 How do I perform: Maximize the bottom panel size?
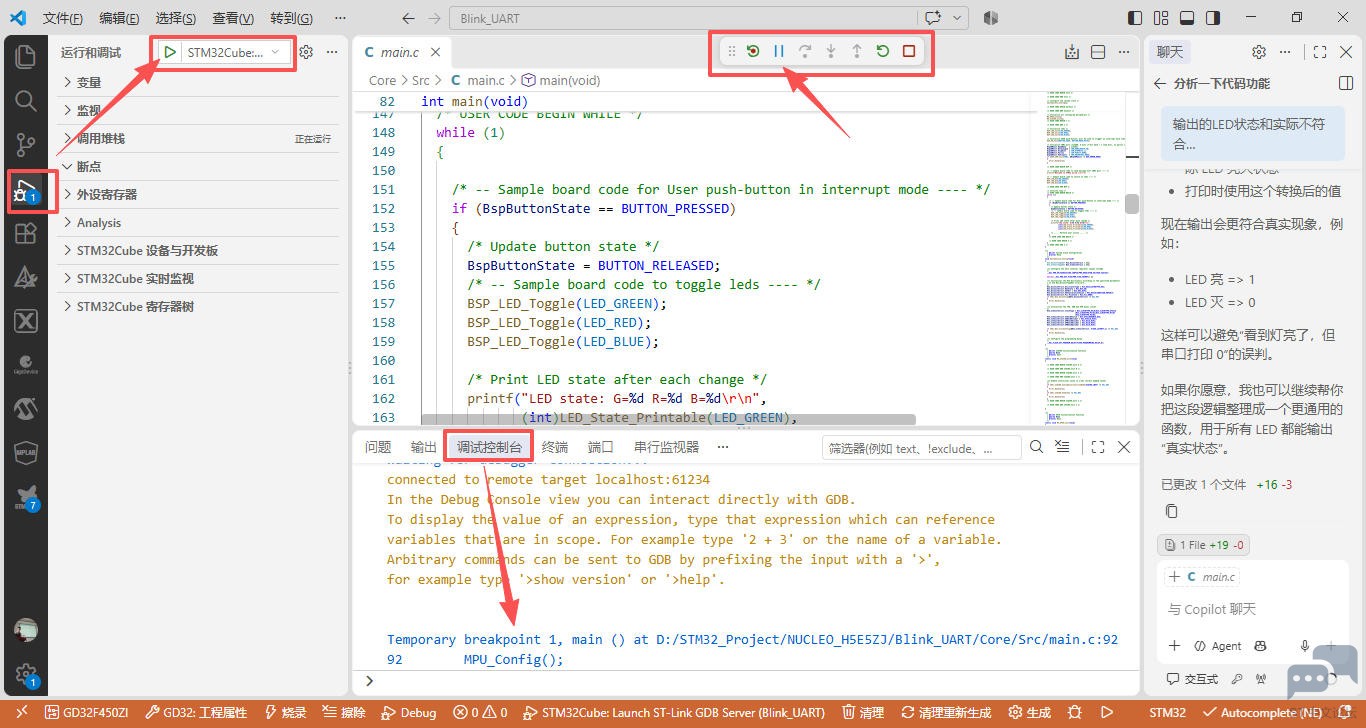(1098, 447)
